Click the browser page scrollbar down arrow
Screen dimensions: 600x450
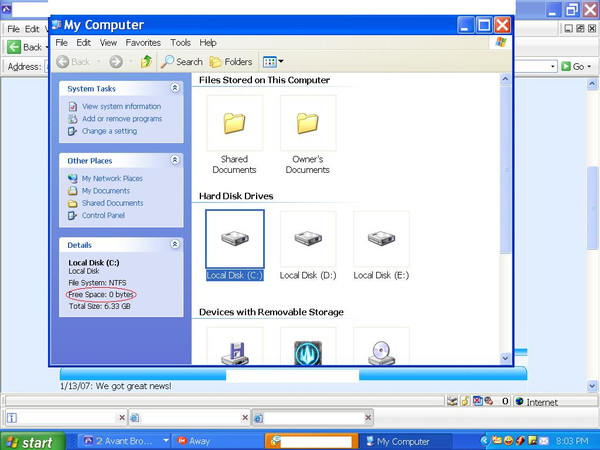click(592, 386)
